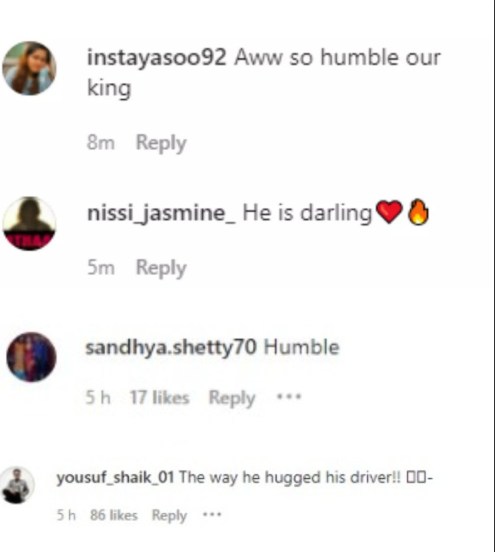Open more options on sandhya.shetty70's comment
Viewport: 495px width, 552px height.
point(289,397)
